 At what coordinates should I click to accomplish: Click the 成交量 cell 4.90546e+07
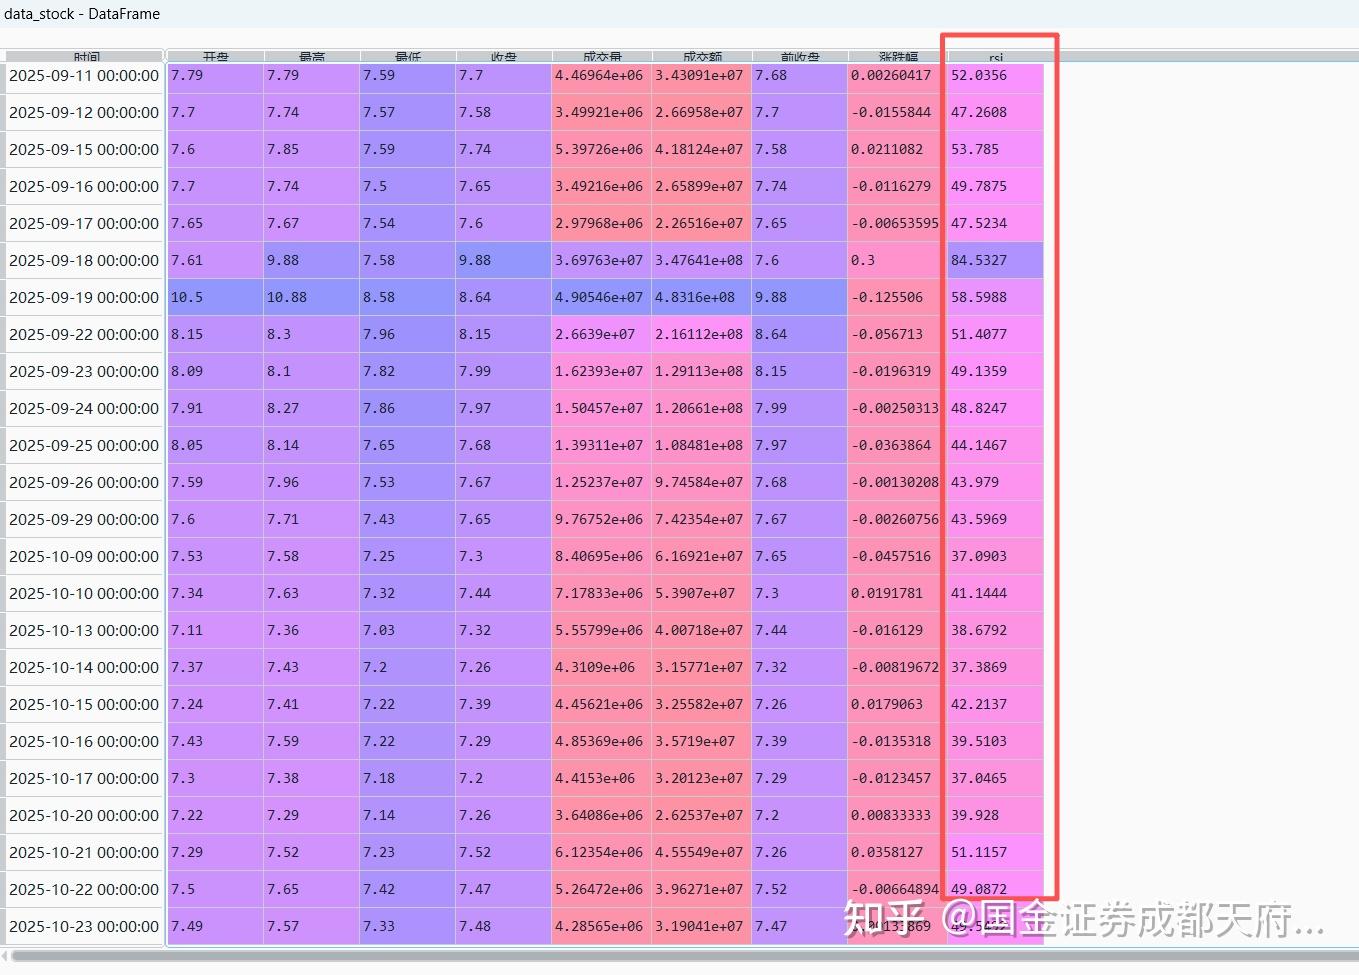pyautogui.click(x=601, y=298)
